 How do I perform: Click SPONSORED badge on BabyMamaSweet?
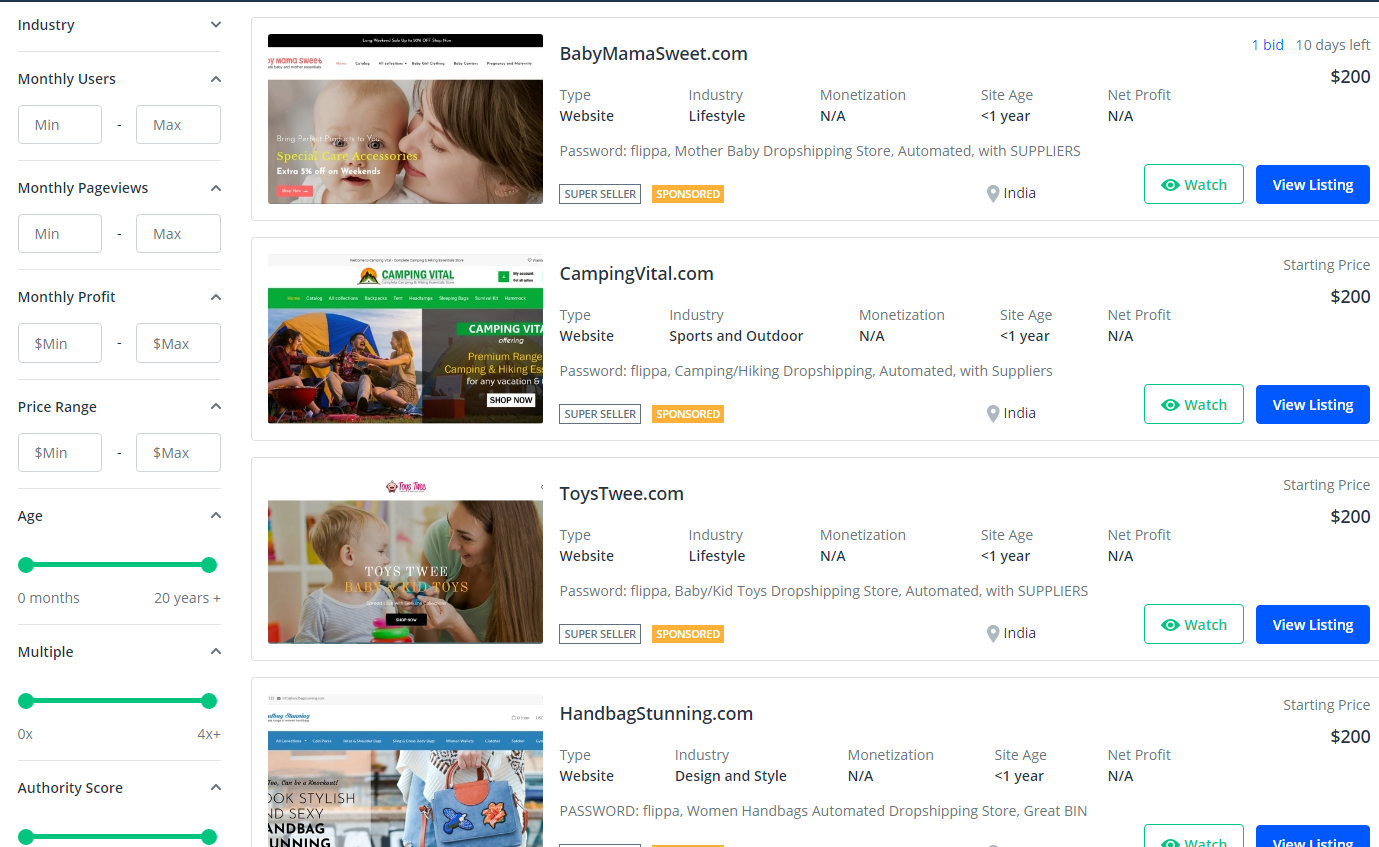coord(688,194)
